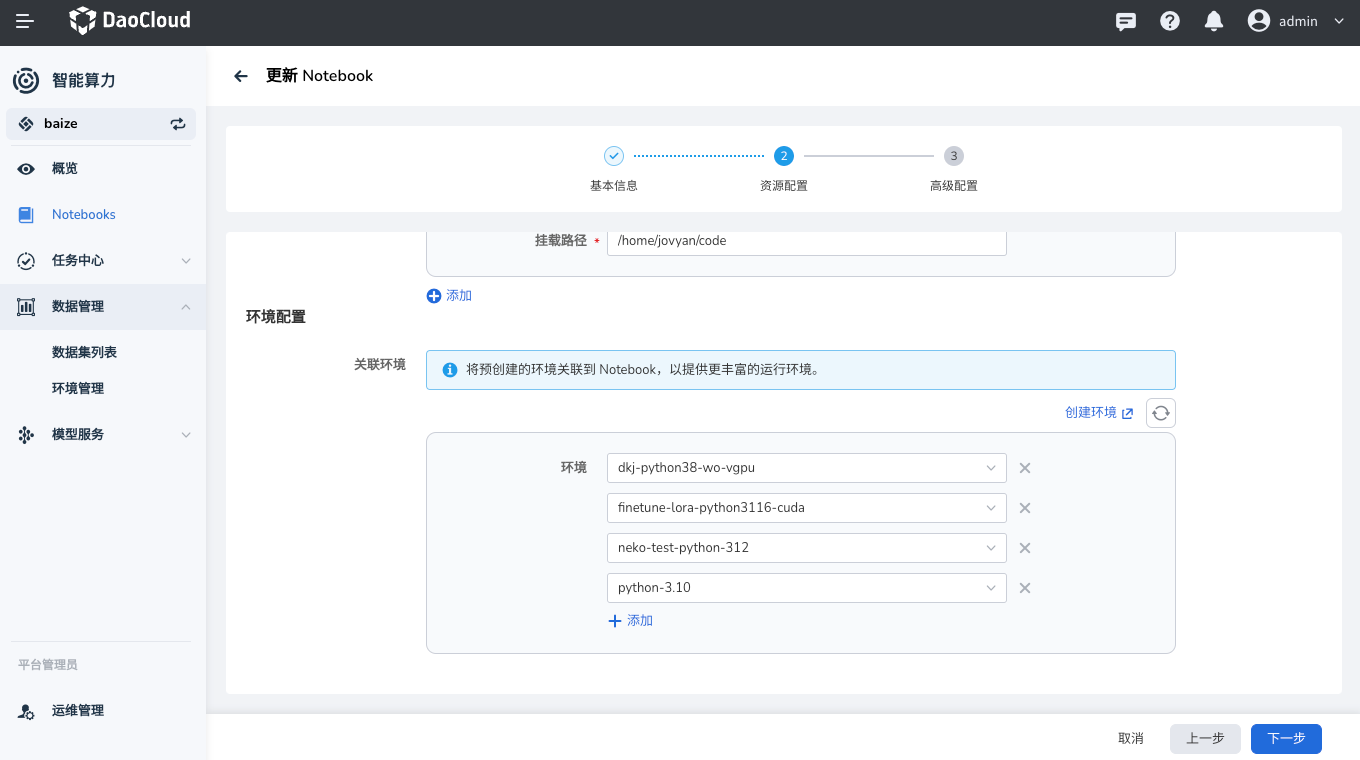This screenshot has width=1360, height=760.
Task: Switch workspace using the baize swap icon
Action: 178,124
